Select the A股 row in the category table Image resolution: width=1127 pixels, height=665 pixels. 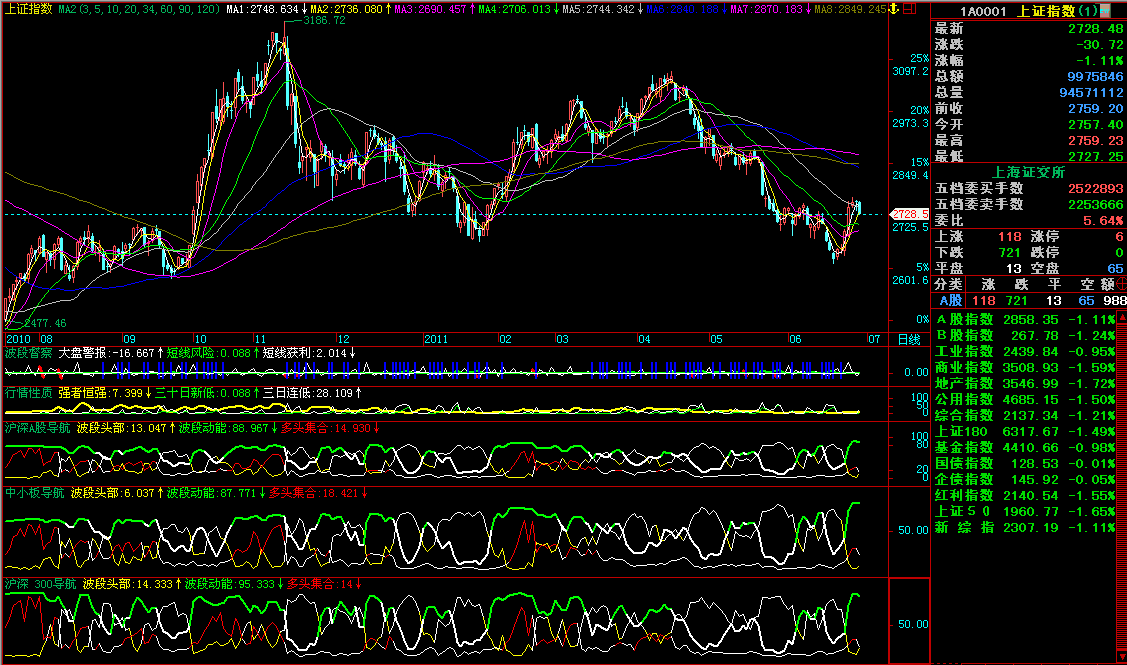click(949, 301)
